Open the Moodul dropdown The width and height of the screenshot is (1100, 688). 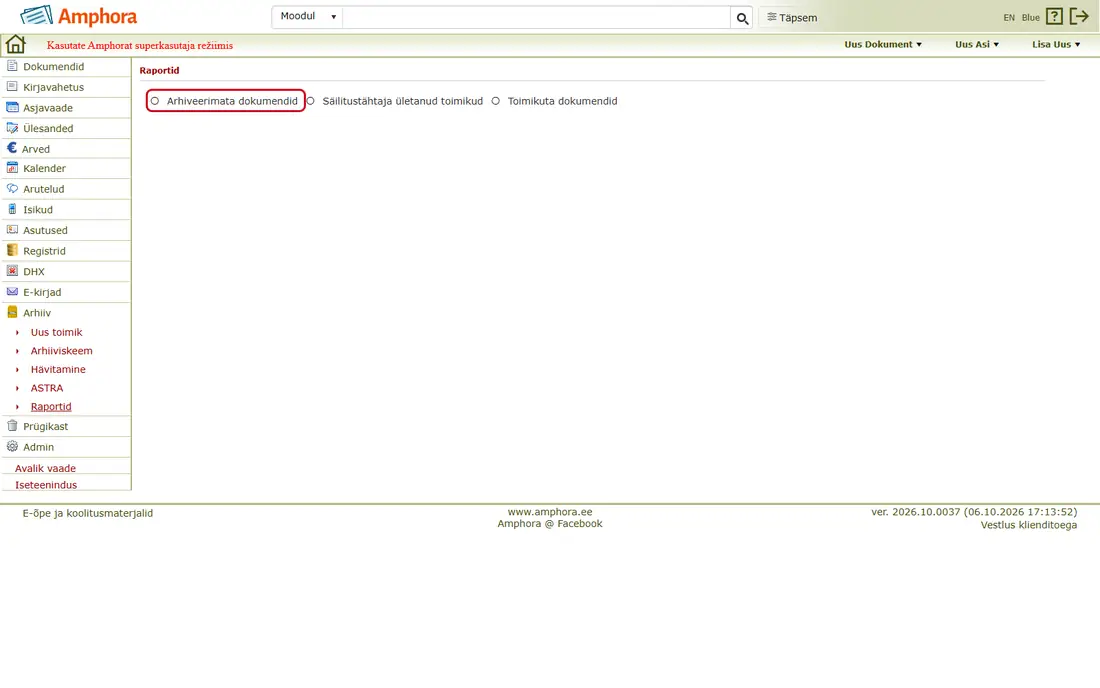pyautogui.click(x=307, y=17)
